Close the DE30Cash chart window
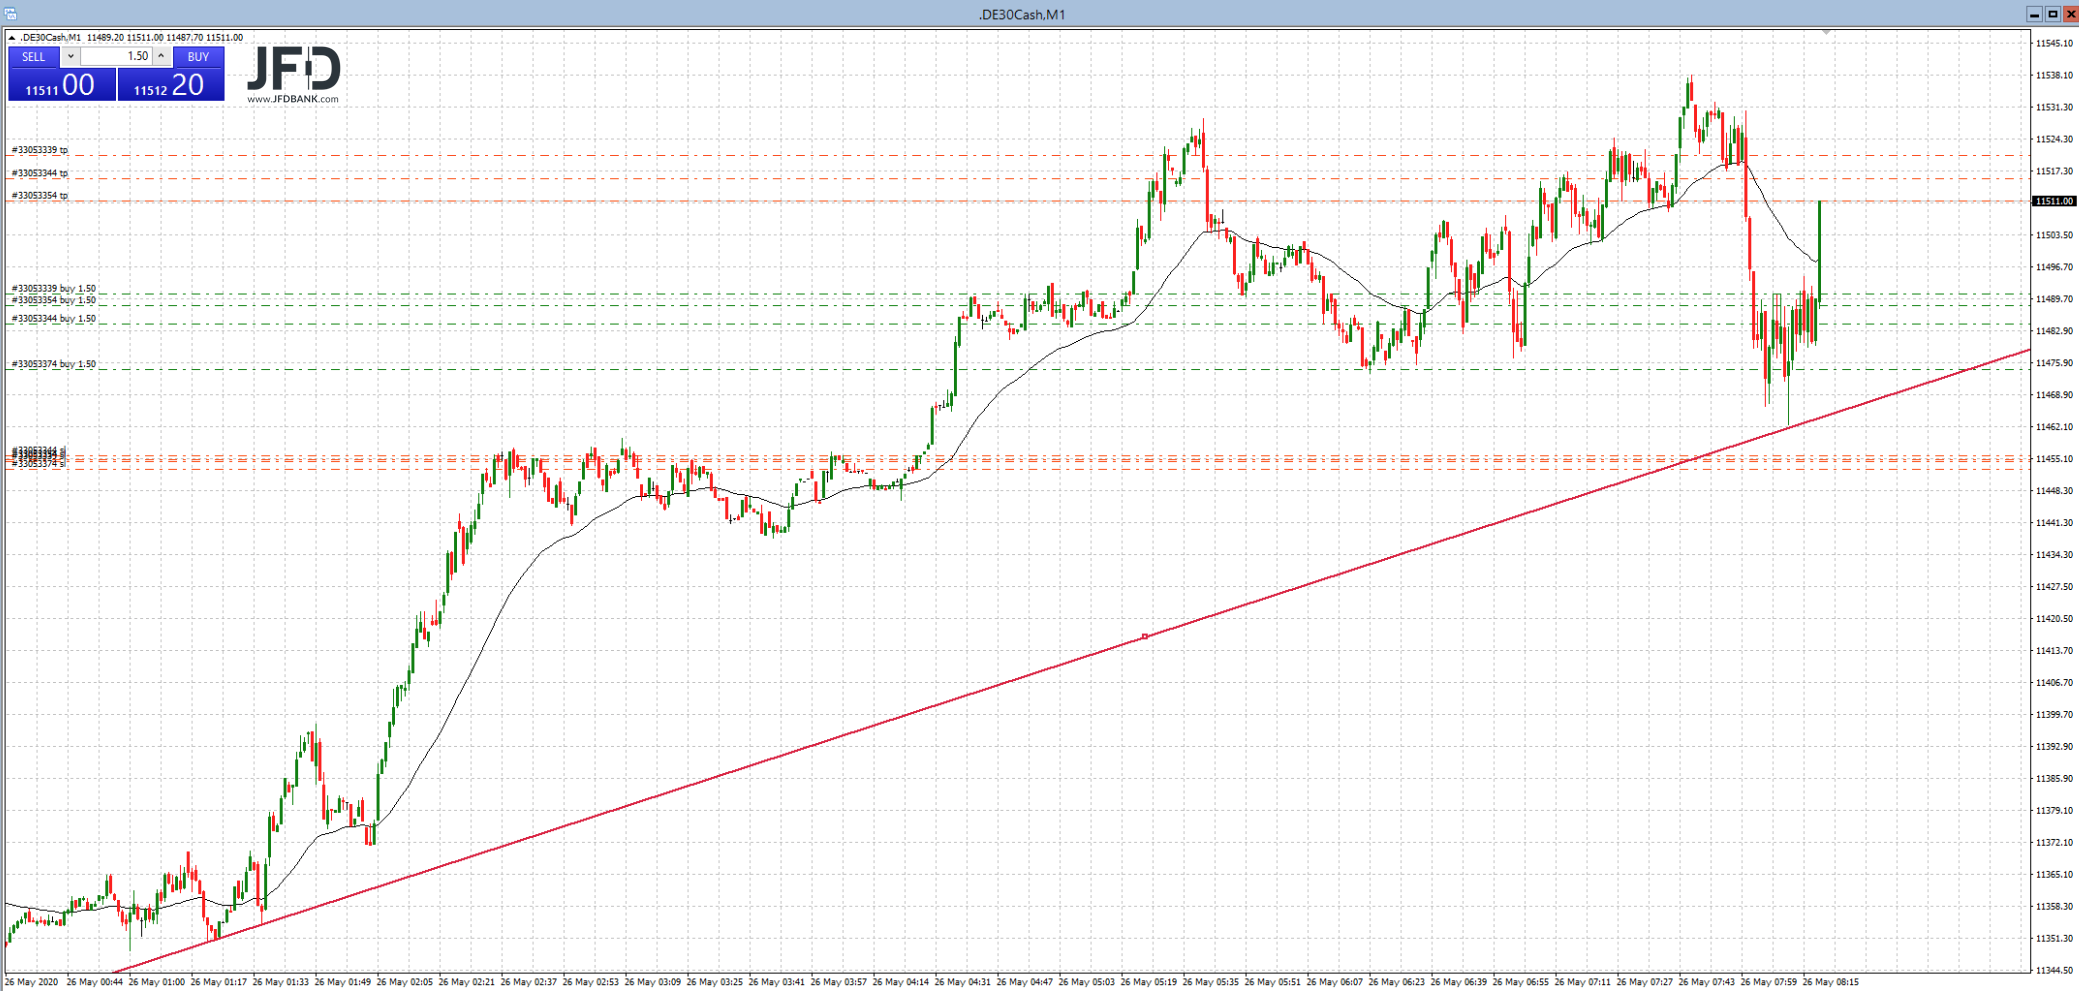Screen dimensions: 2079x991 pos(2070,13)
